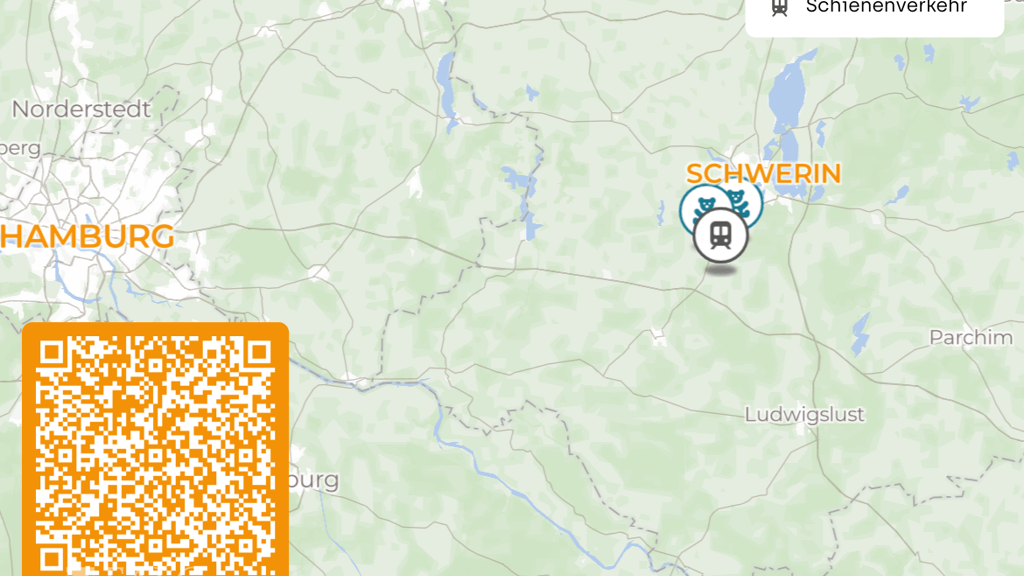
Task: Click the partially hidden "burg" town label
Action: (313, 480)
